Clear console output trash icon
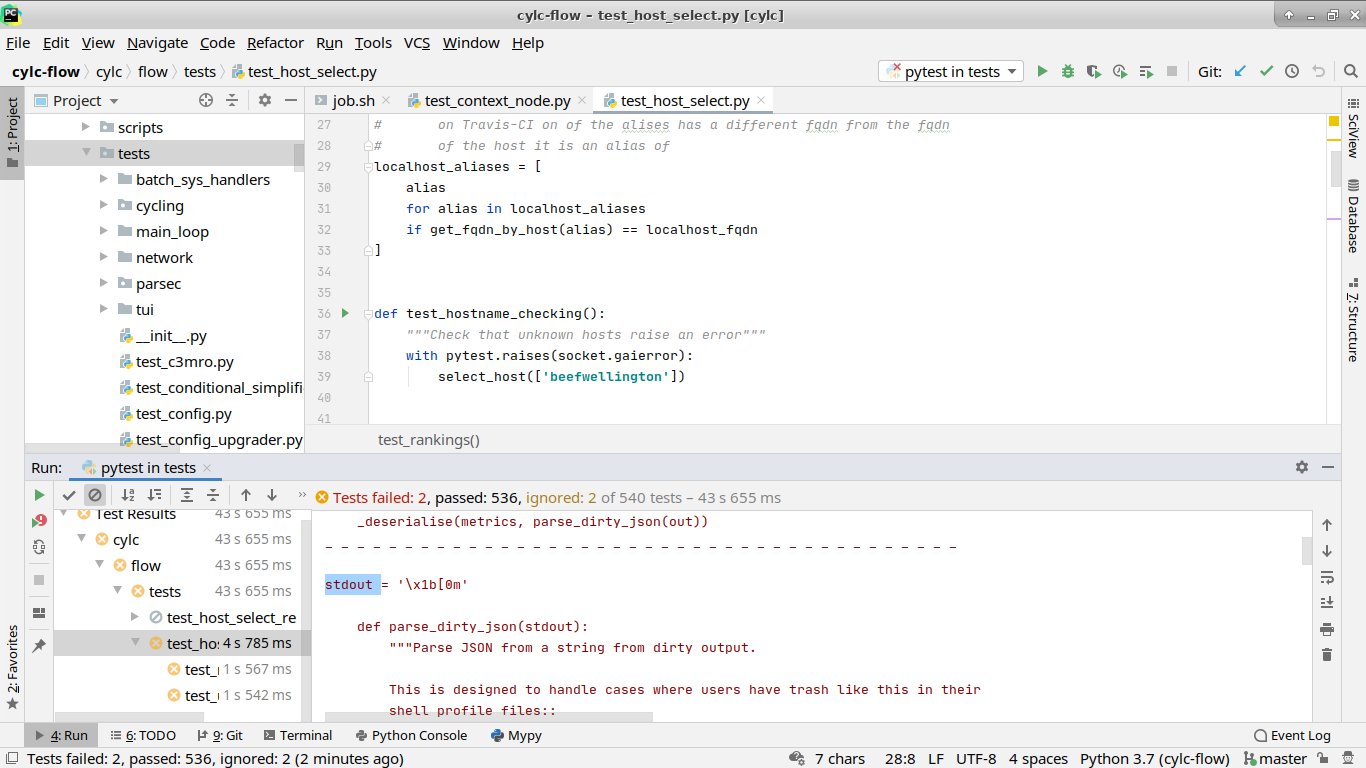The image size is (1366, 768). coord(1327,655)
